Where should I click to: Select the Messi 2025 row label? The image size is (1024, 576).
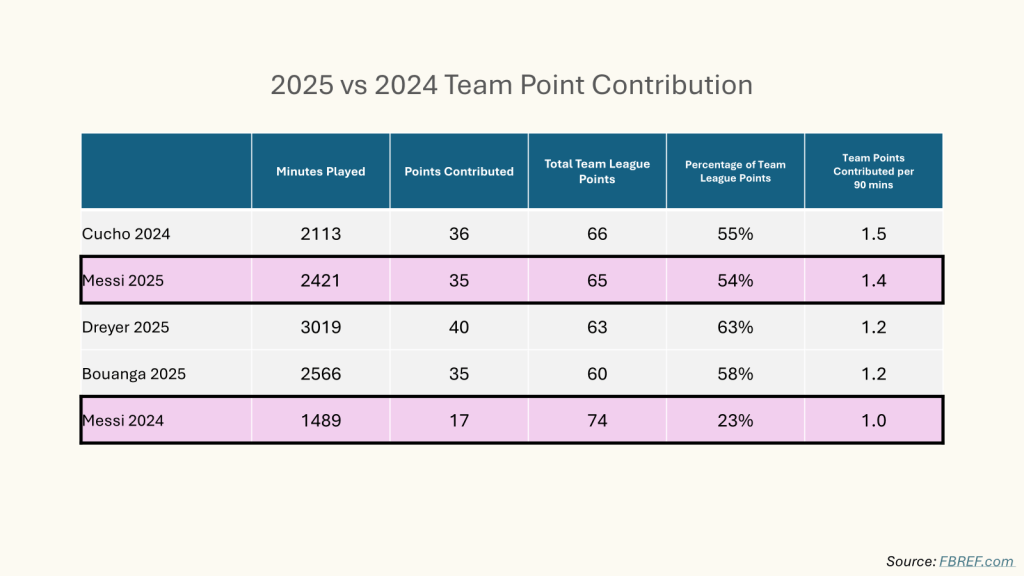(123, 281)
